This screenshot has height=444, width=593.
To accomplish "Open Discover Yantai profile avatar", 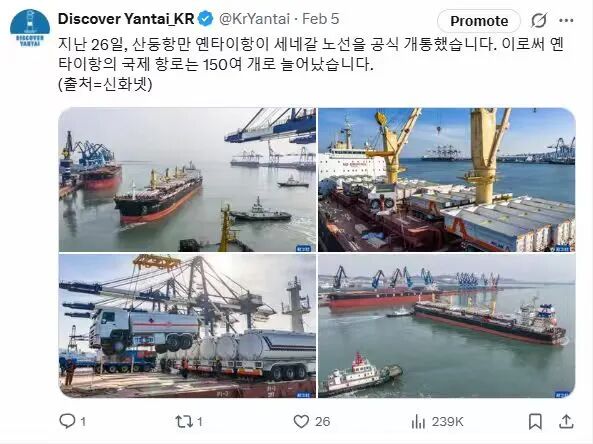I will (30, 28).
